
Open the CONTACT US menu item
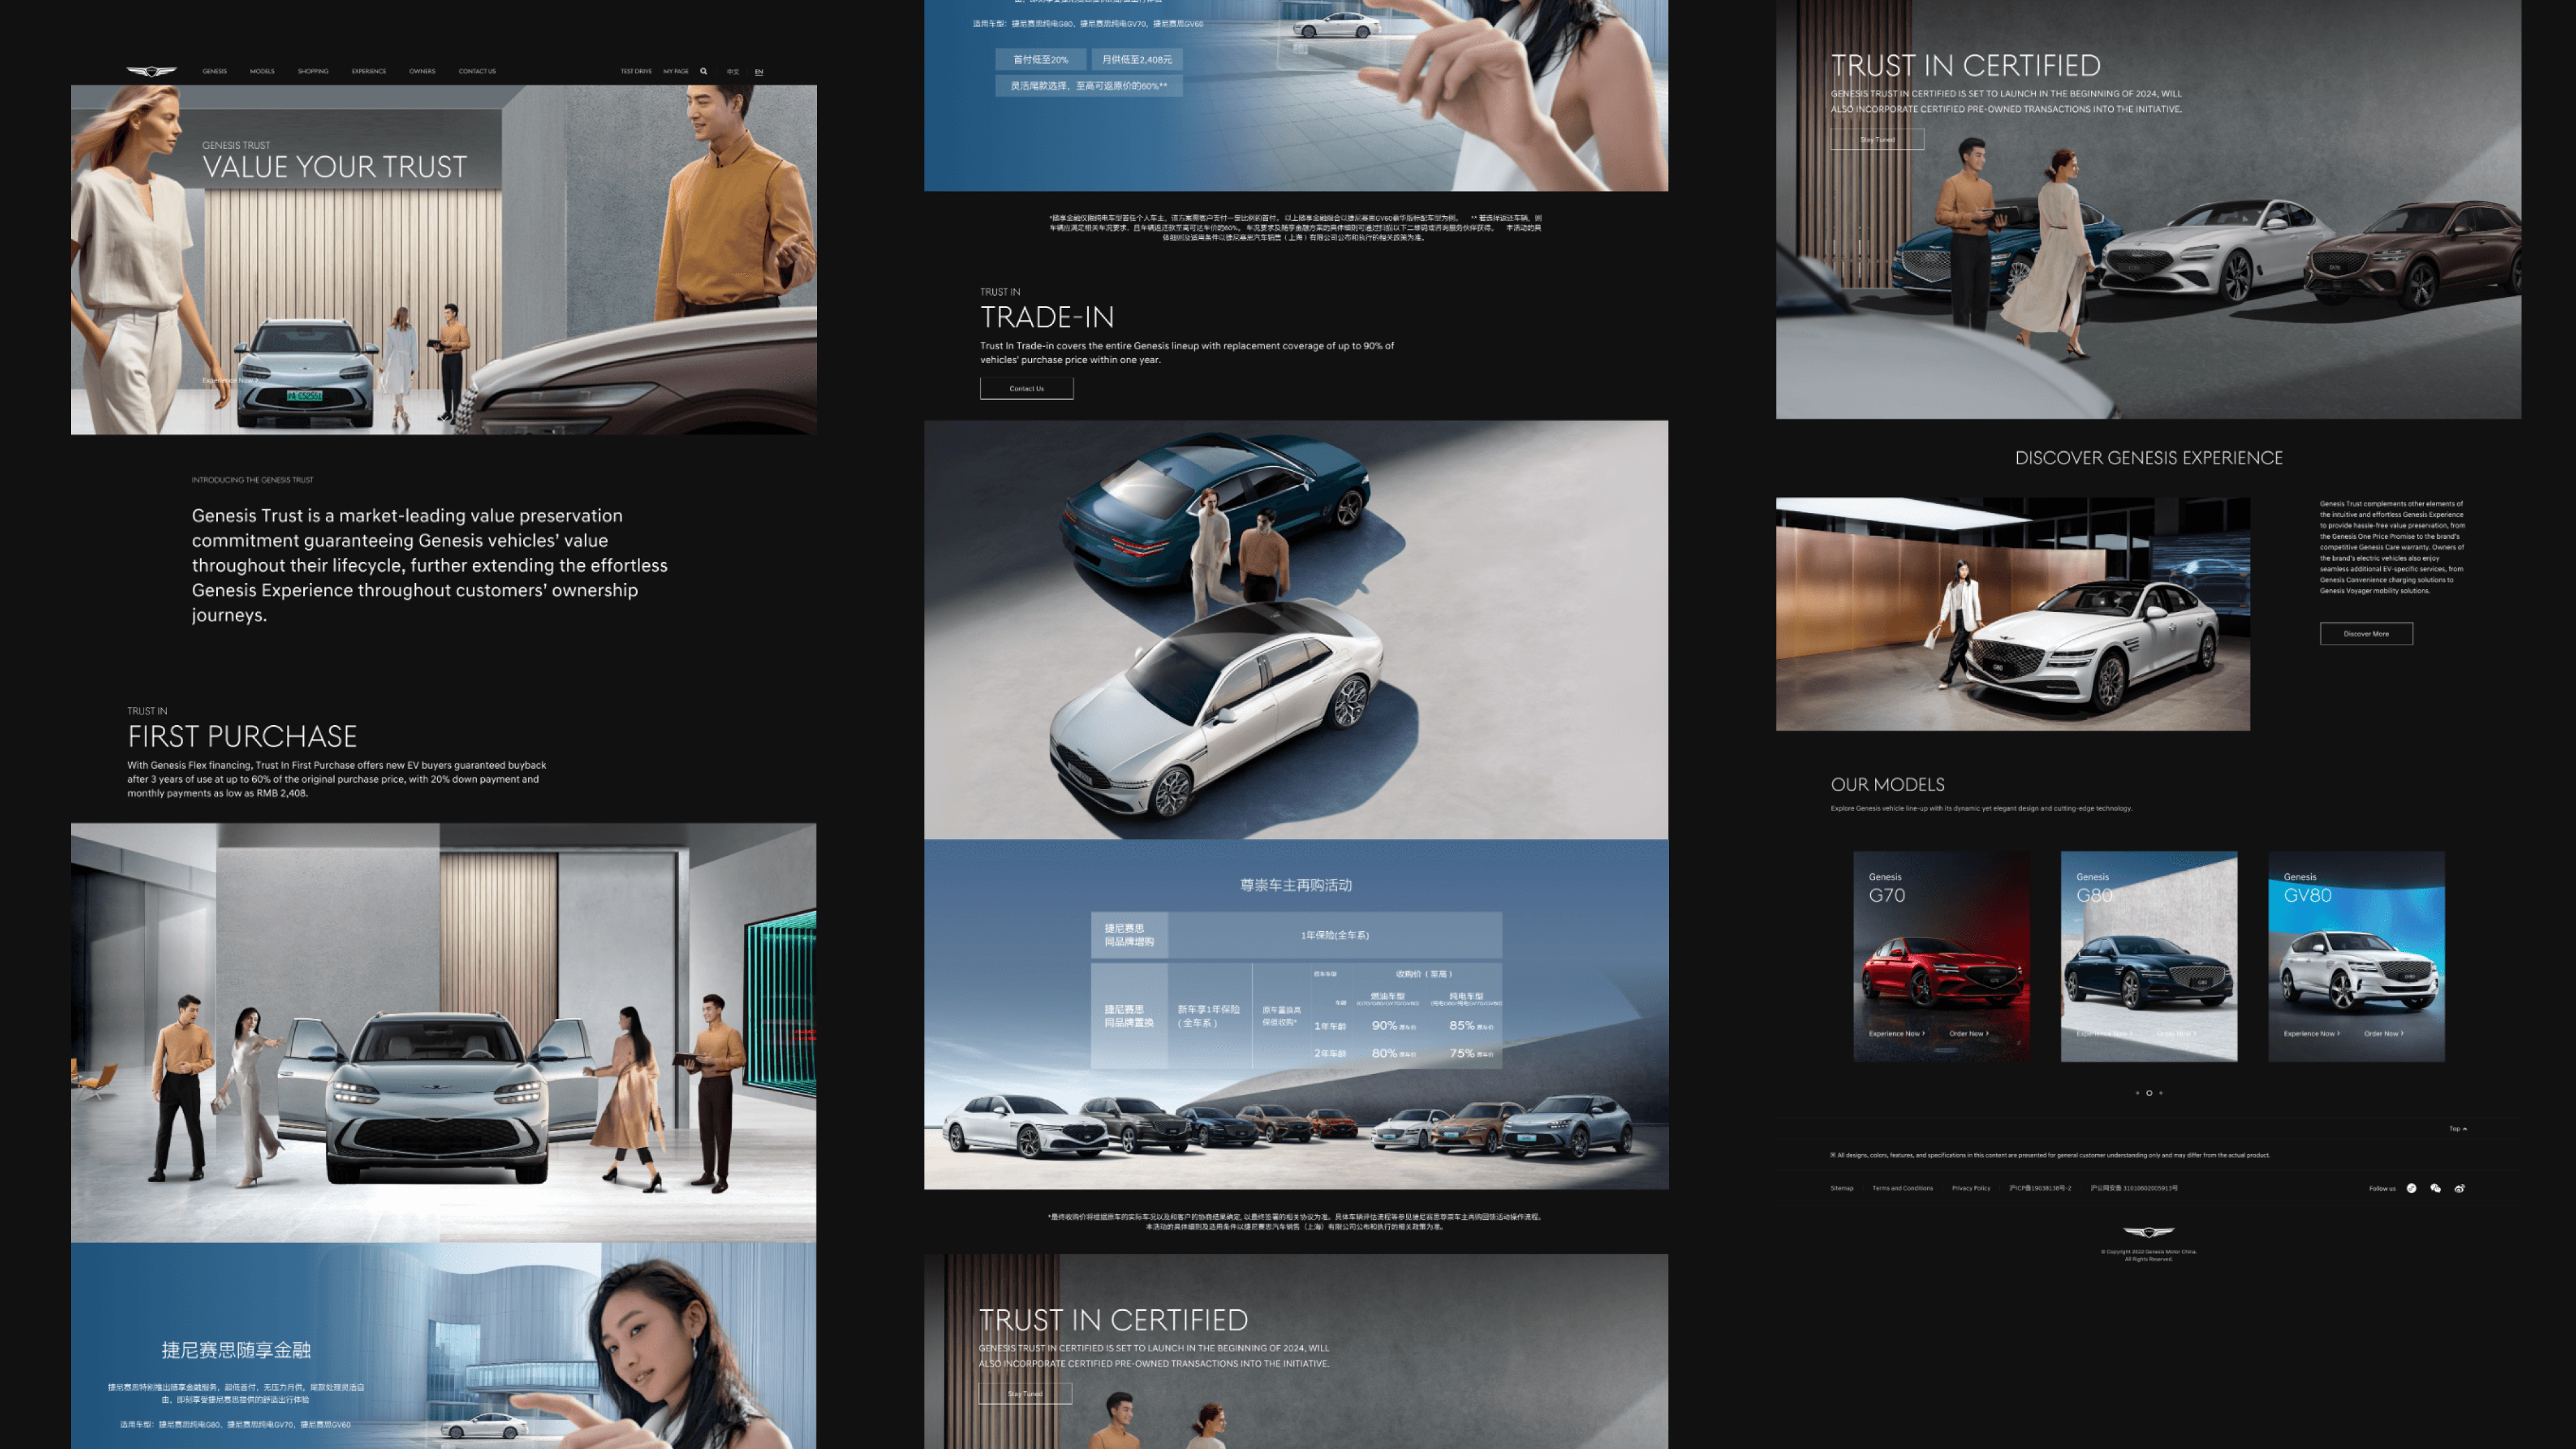(477, 71)
